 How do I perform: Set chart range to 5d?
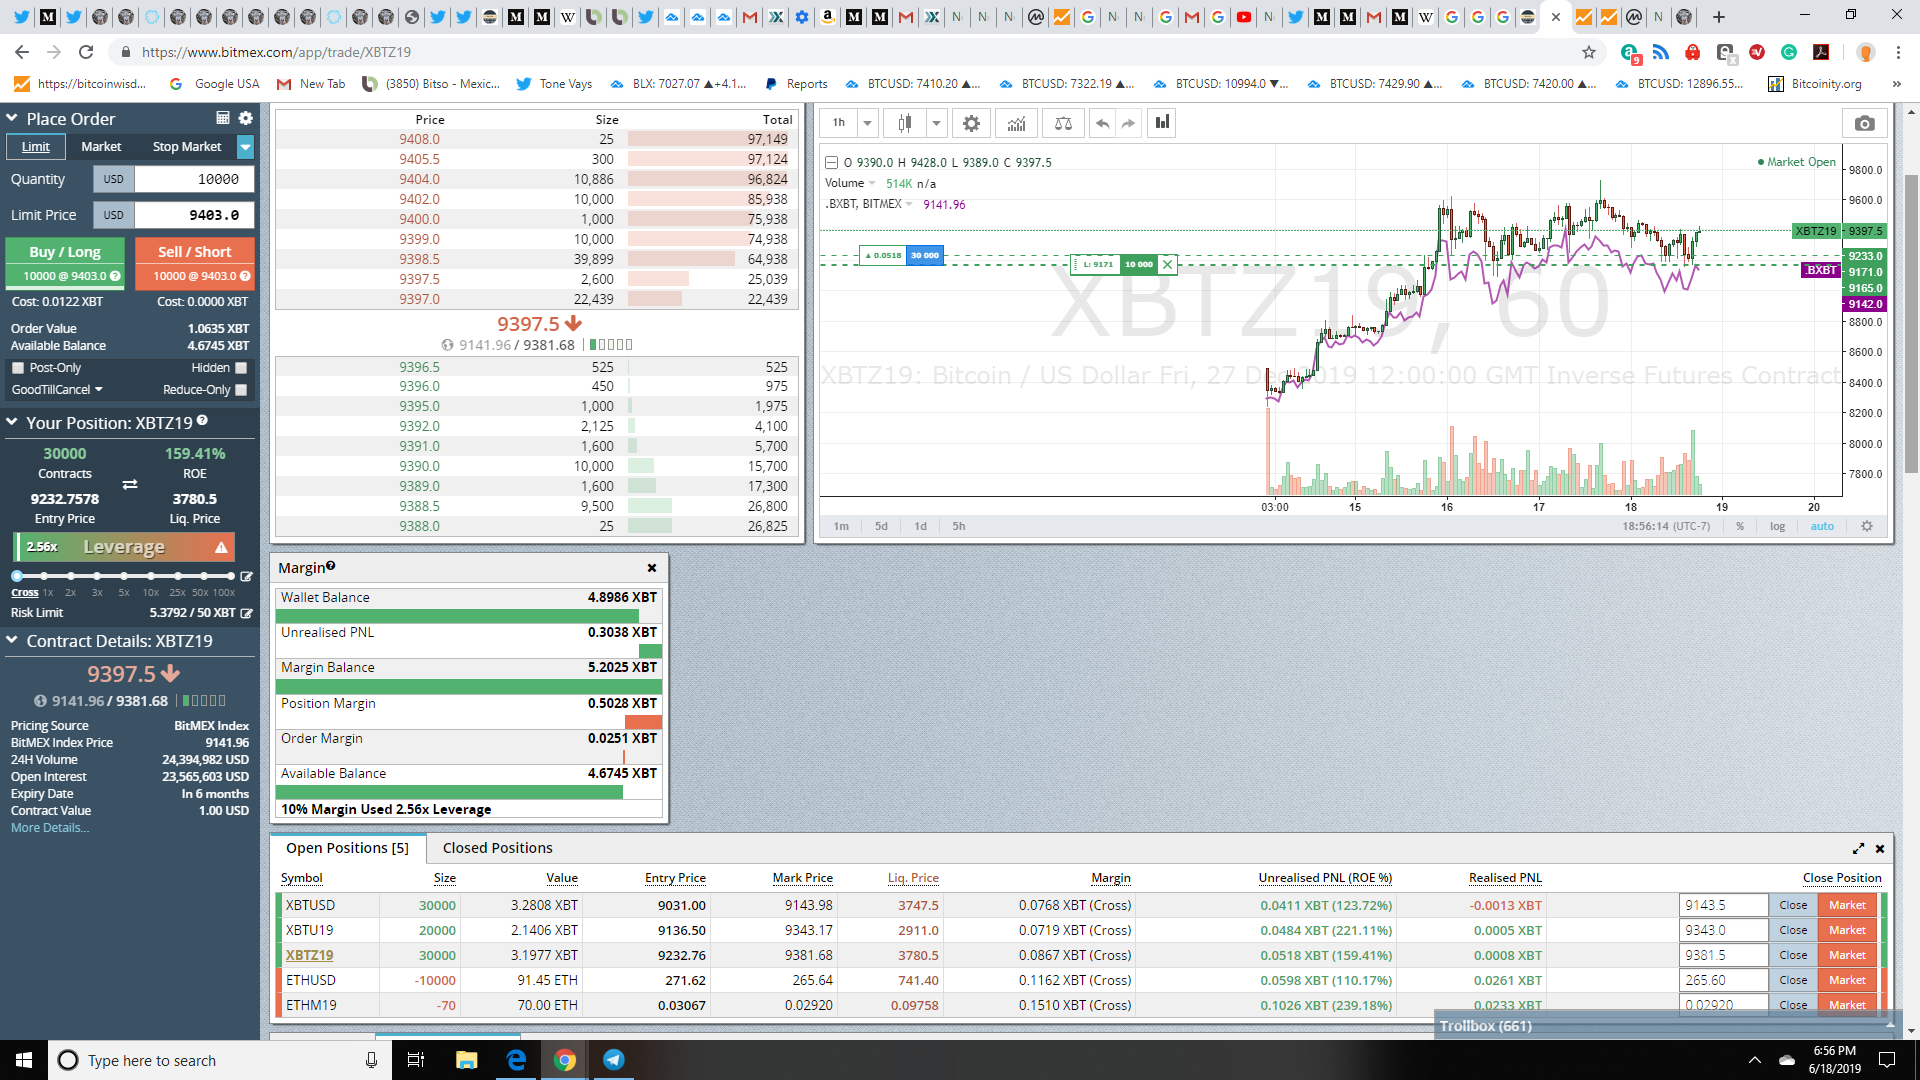881,526
